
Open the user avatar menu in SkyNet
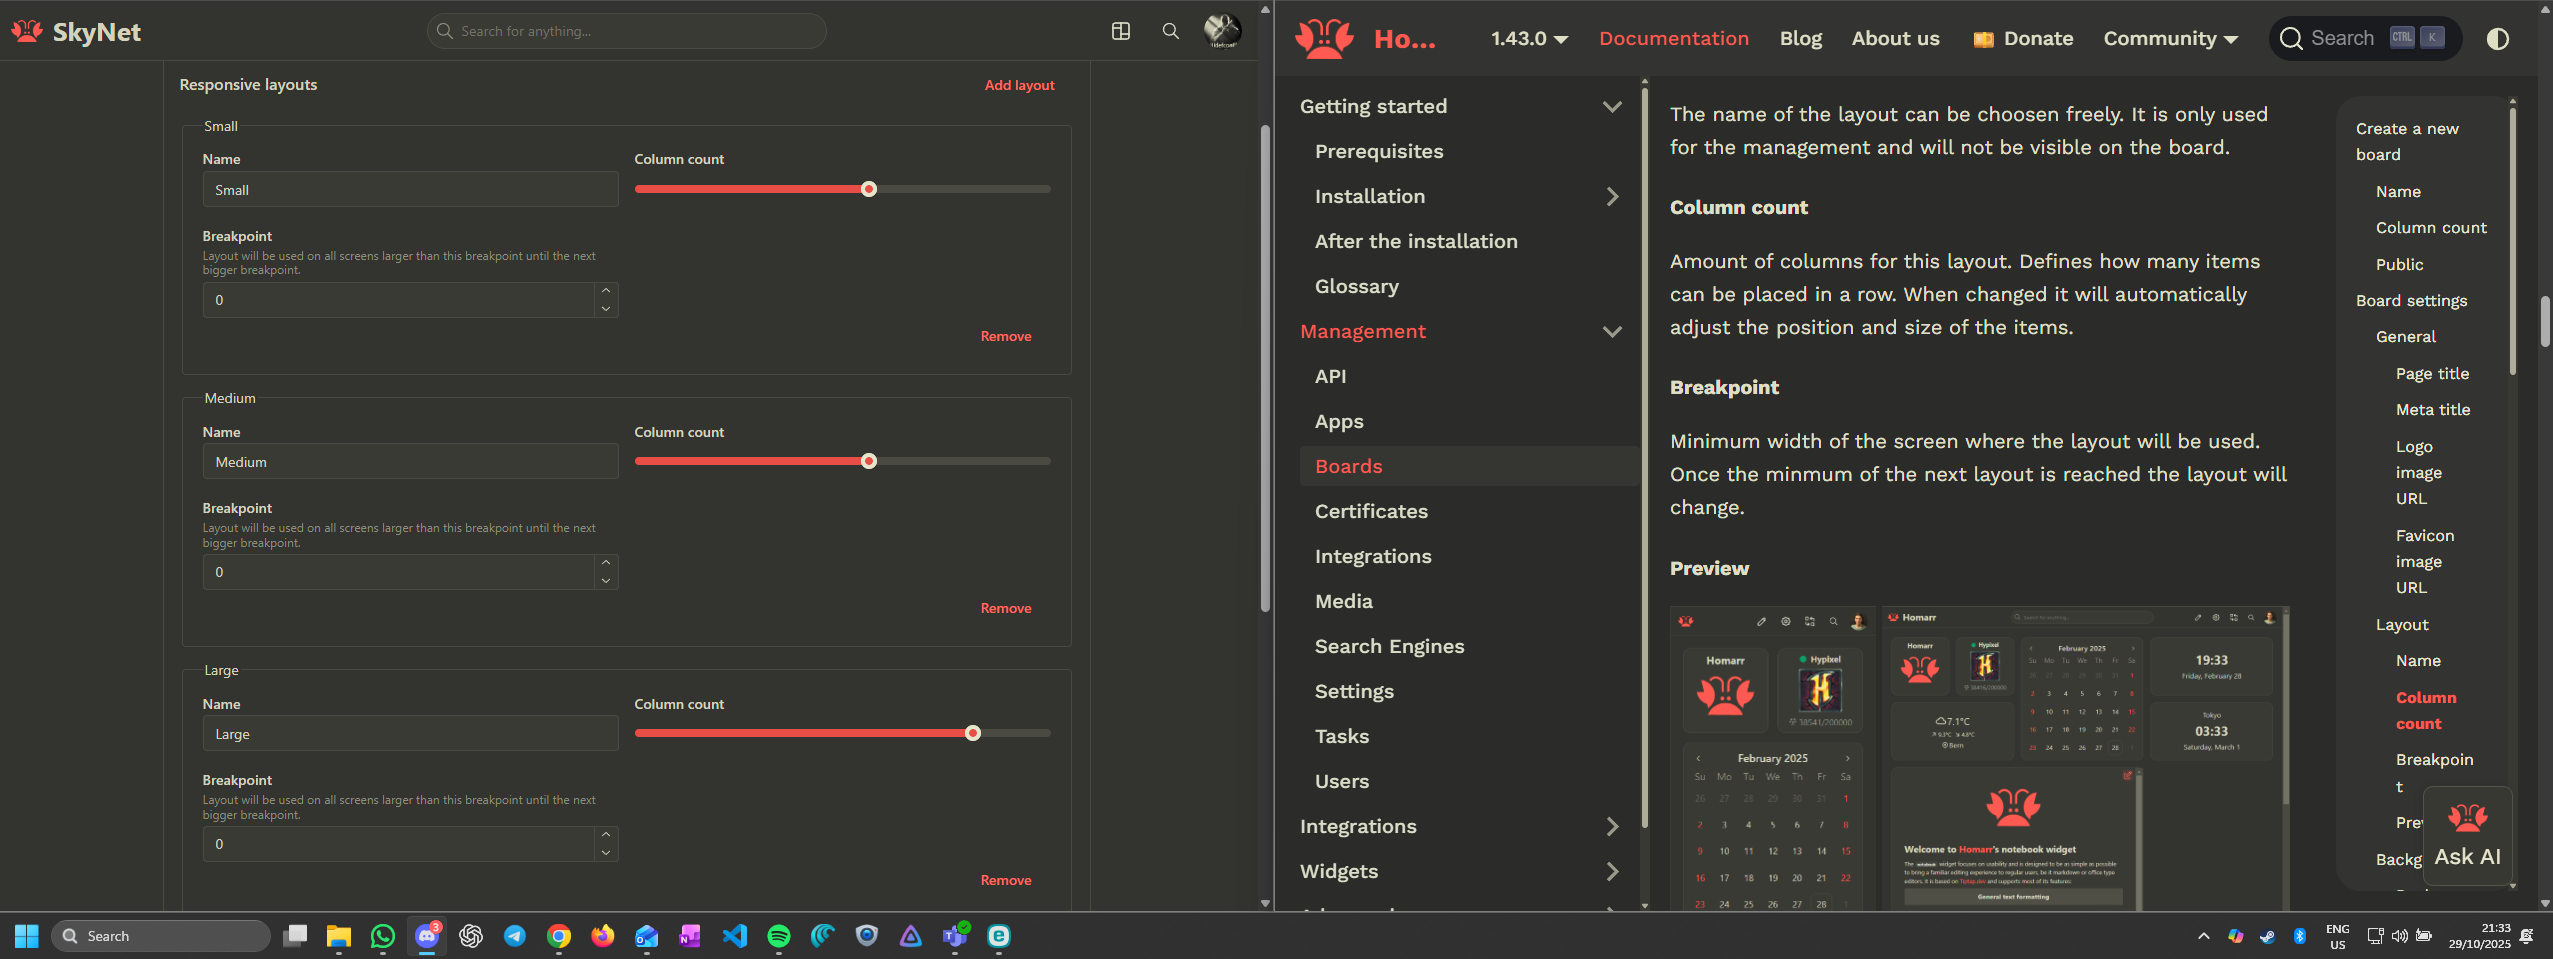pos(1222,31)
